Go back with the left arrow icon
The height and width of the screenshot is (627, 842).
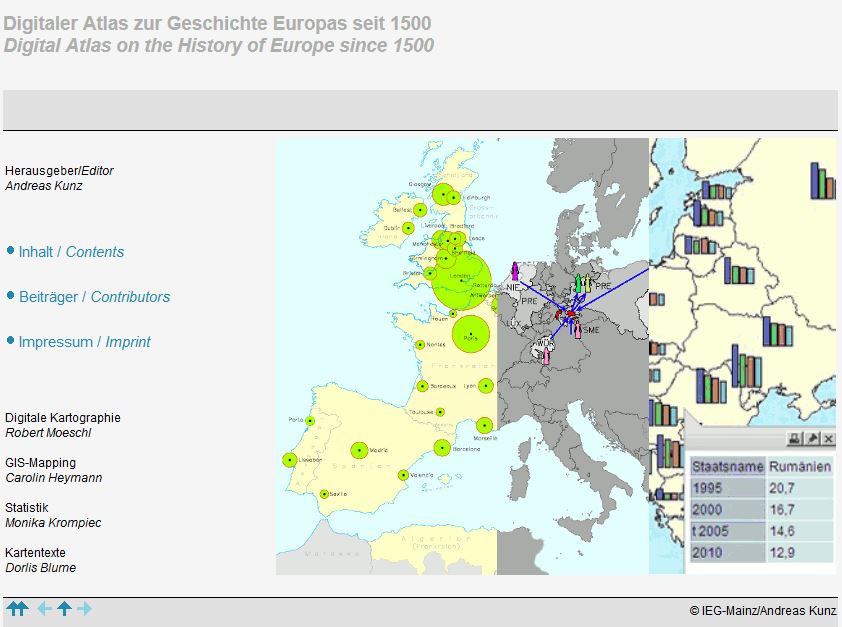[44, 609]
